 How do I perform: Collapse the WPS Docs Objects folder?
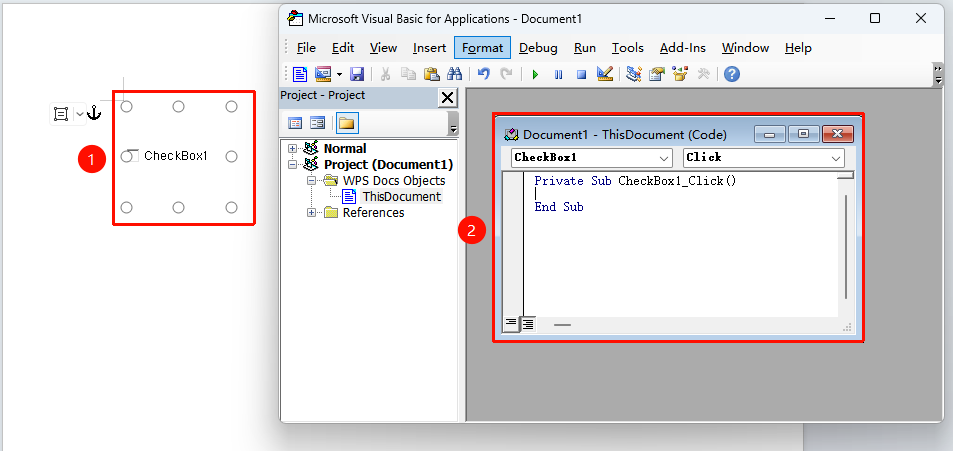[x=312, y=181]
